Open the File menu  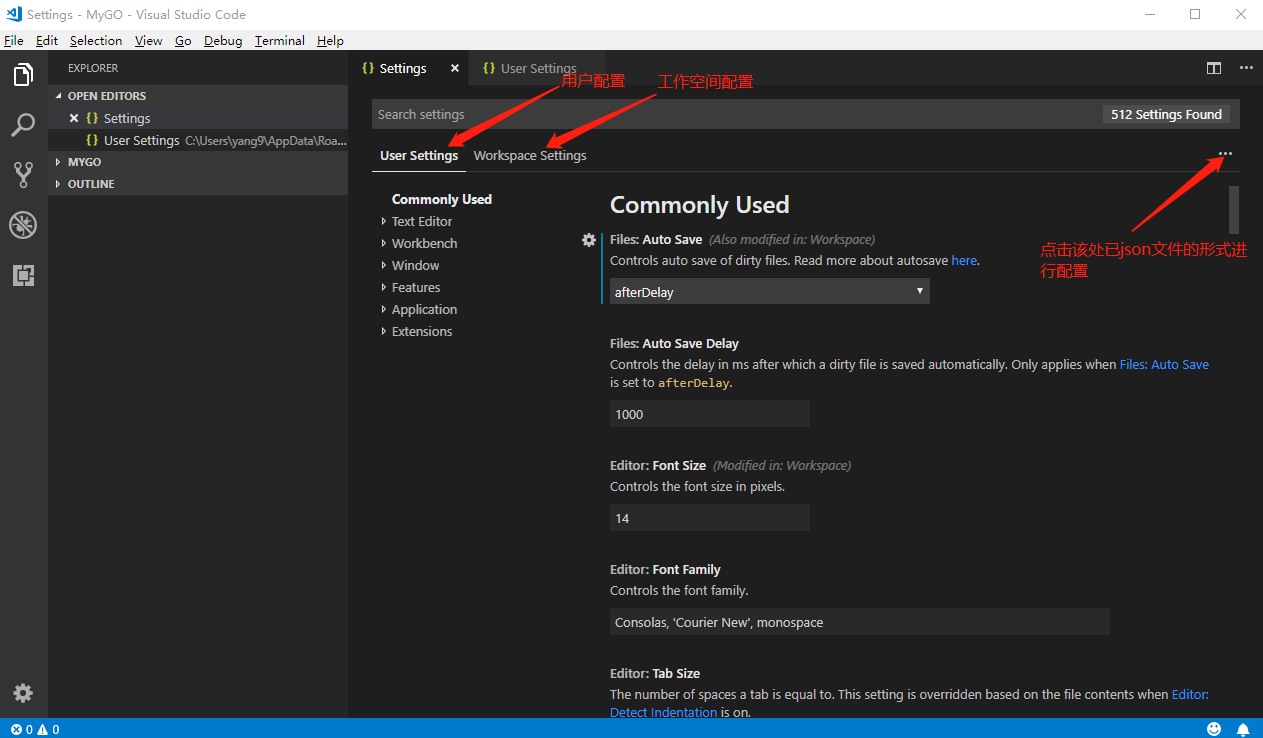click(14, 40)
